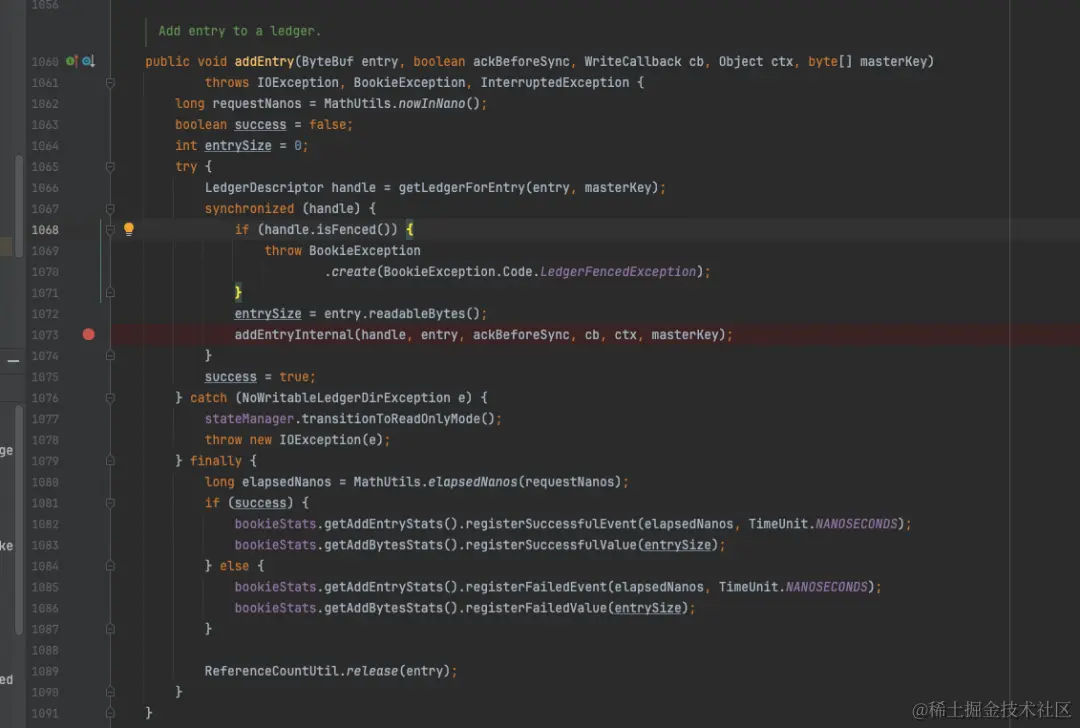The width and height of the screenshot is (1080, 728).
Task: Click the overridden-method gutter icon on line 1060
Action: [88, 61]
